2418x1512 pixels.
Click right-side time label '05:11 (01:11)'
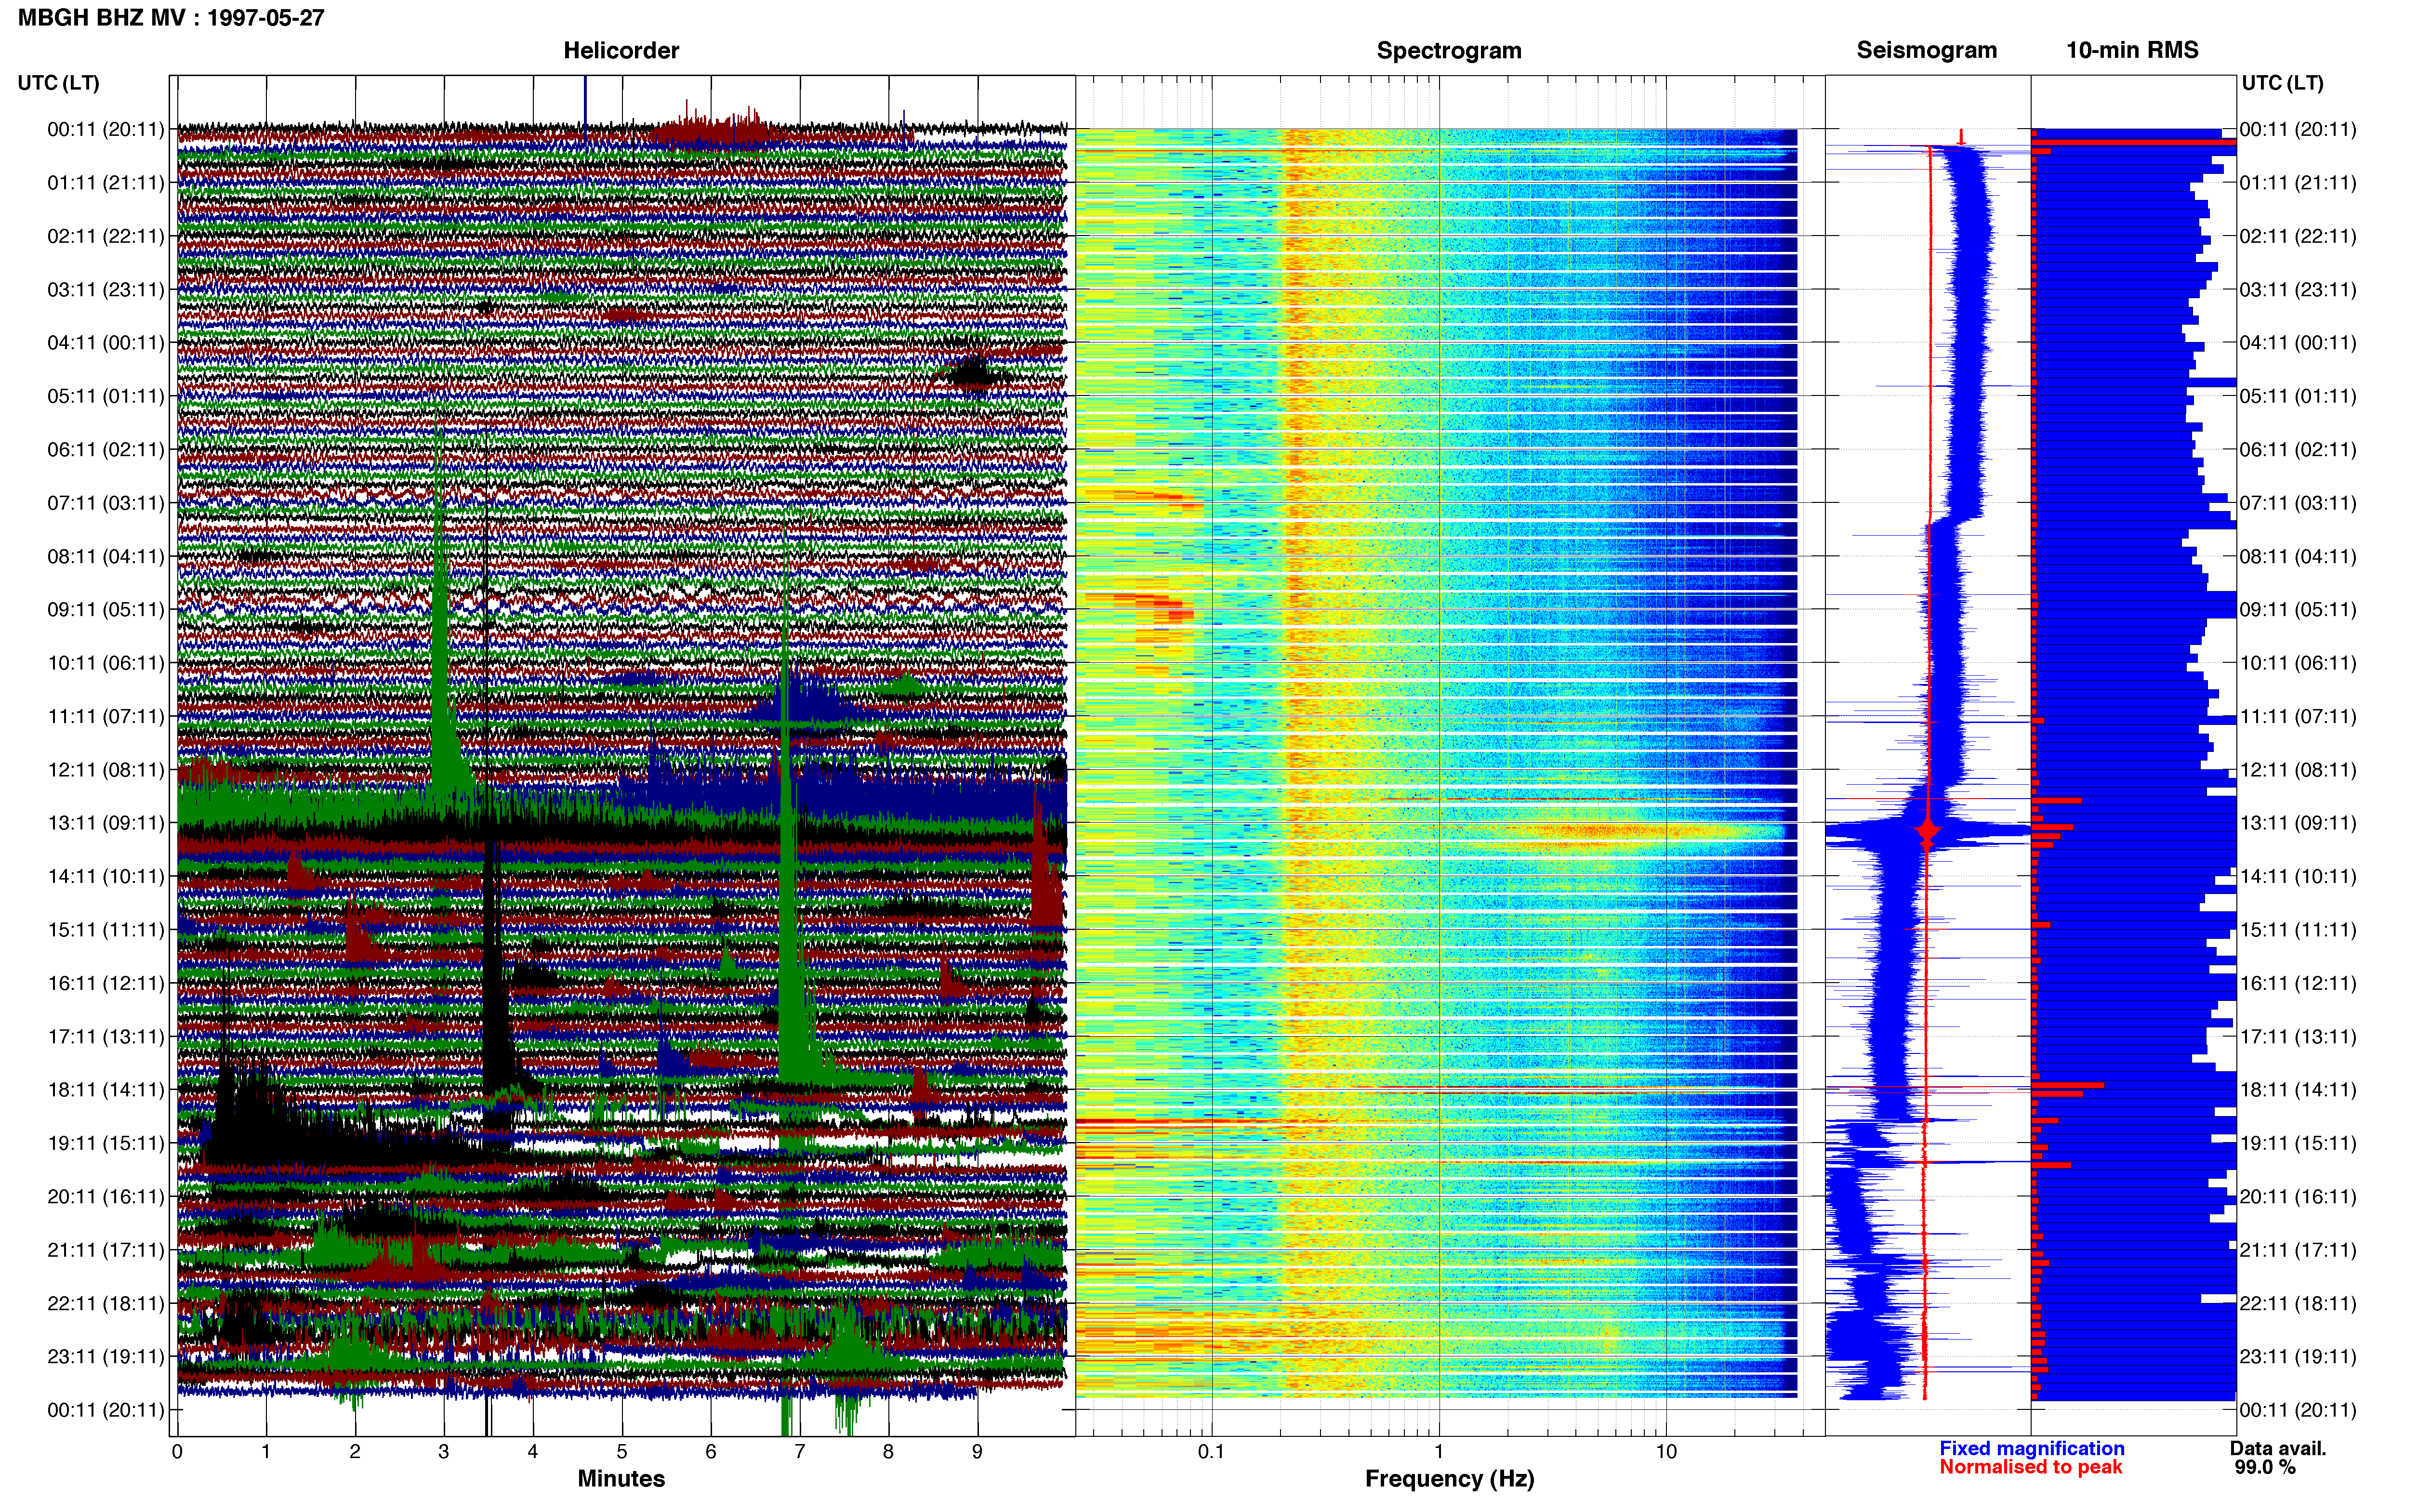point(2298,396)
